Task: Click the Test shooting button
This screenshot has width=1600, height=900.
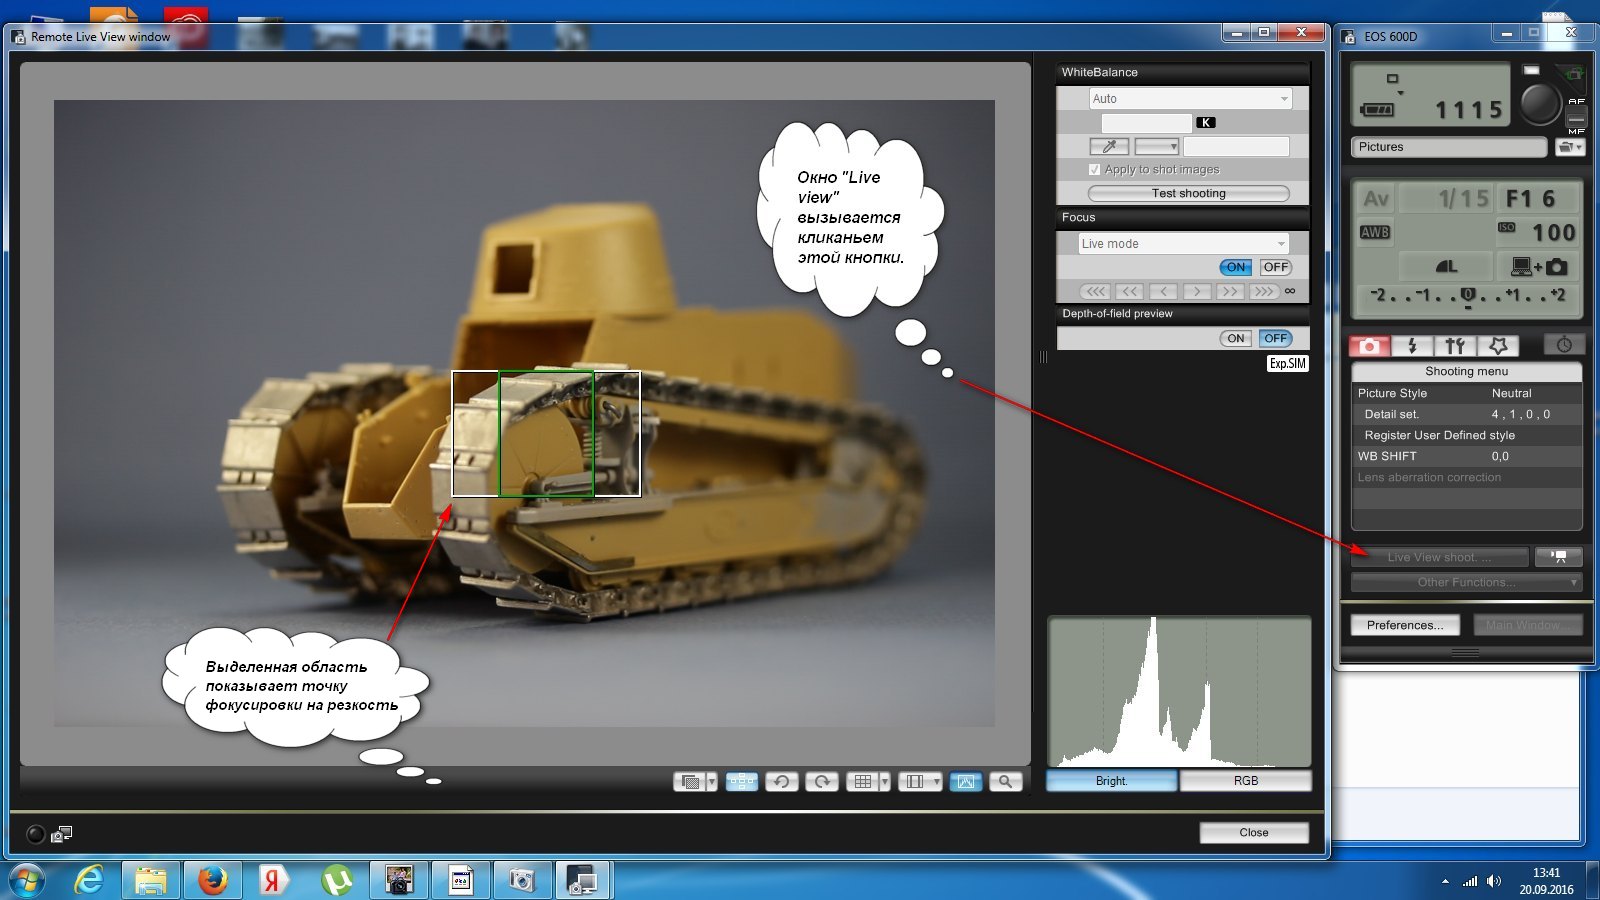Action: 1188,193
